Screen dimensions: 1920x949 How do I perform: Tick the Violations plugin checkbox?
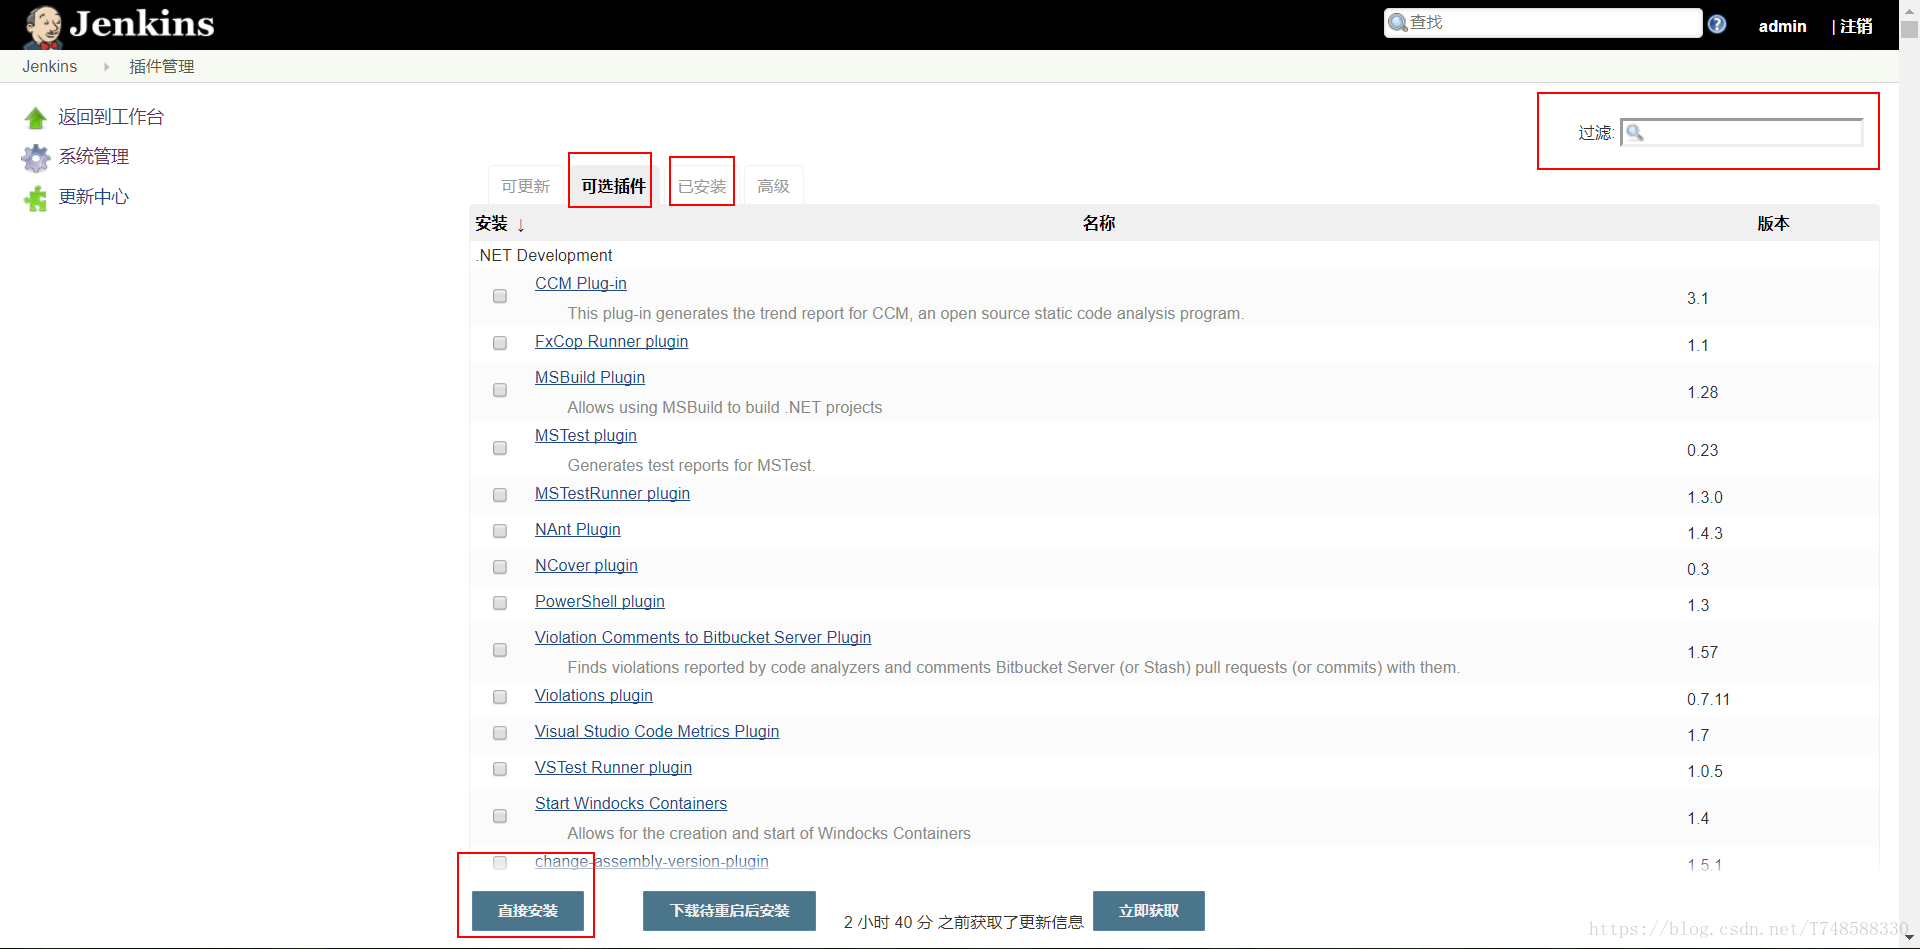[x=500, y=697]
